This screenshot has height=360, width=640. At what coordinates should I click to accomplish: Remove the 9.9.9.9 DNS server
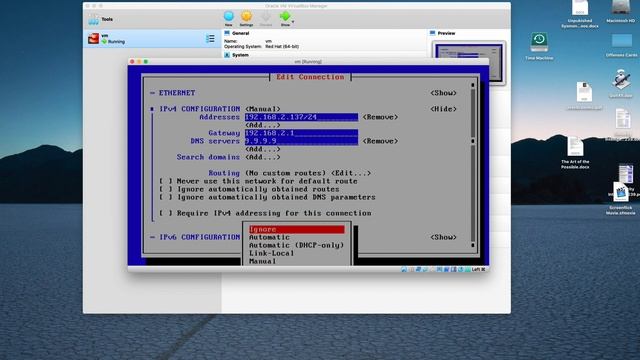pos(380,141)
